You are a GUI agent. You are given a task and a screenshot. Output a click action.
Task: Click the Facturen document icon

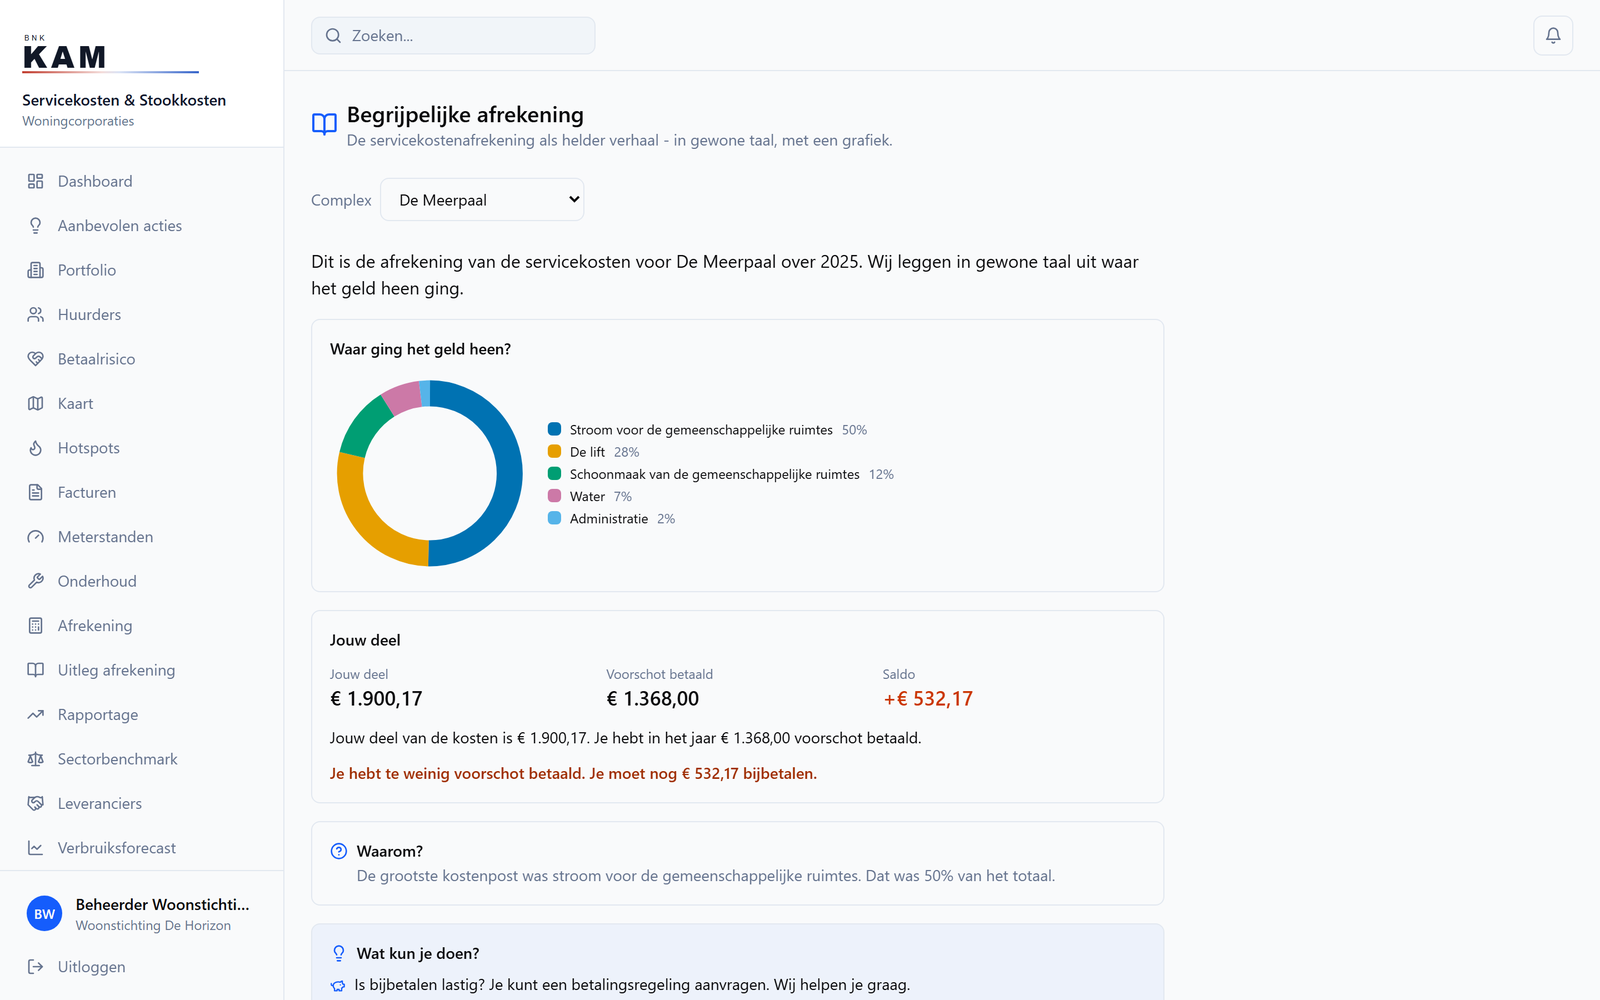pos(36,493)
